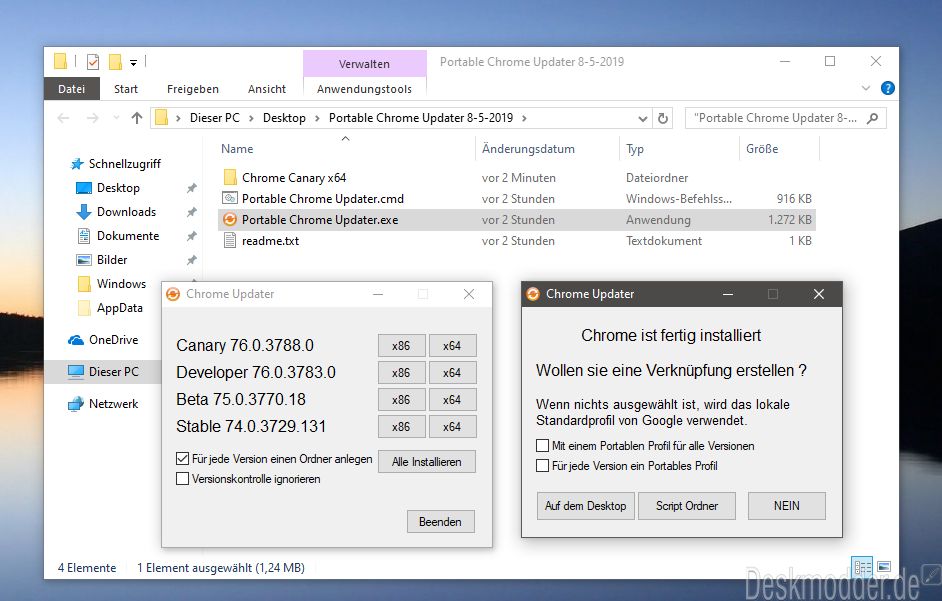
Task: Click the back navigation arrow in Explorer
Action: pyautogui.click(x=63, y=118)
